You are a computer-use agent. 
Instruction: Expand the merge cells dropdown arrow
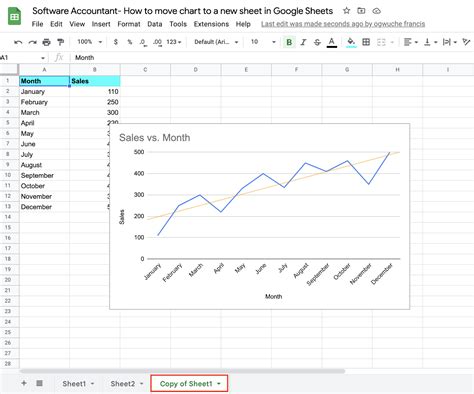click(x=392, y=42)
